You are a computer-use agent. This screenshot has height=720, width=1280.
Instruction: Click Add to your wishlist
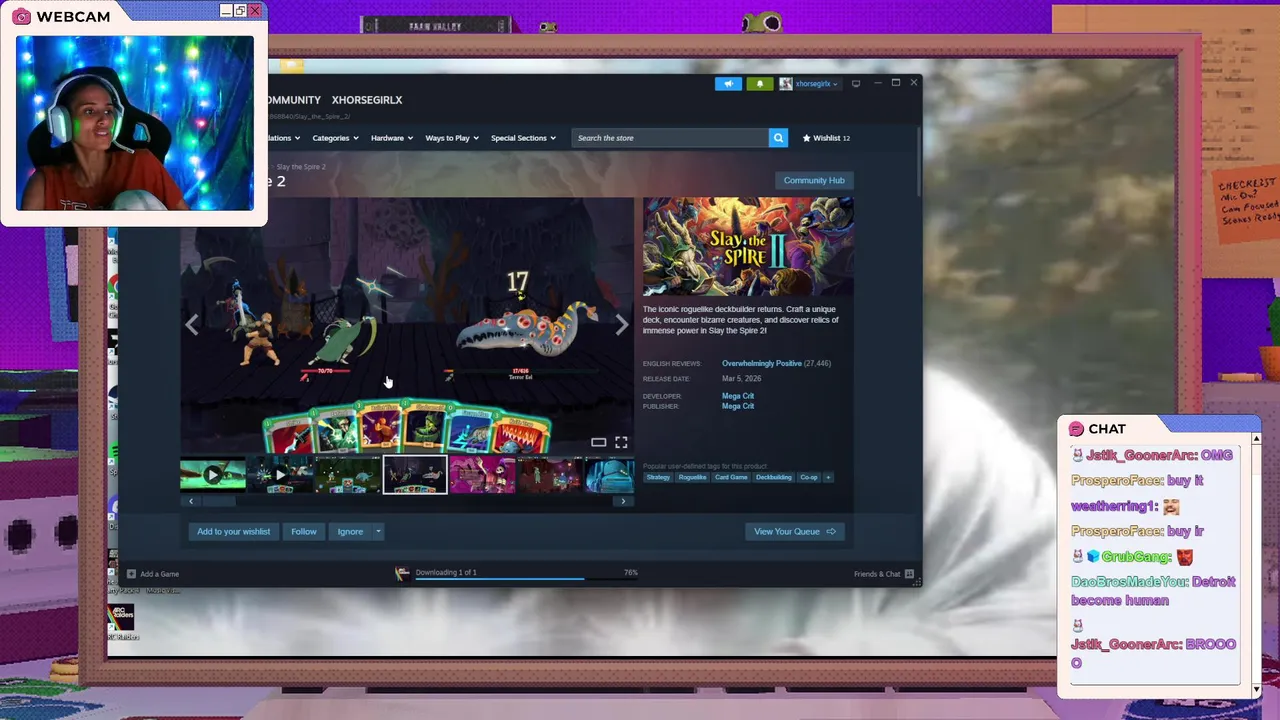[234, 532]
